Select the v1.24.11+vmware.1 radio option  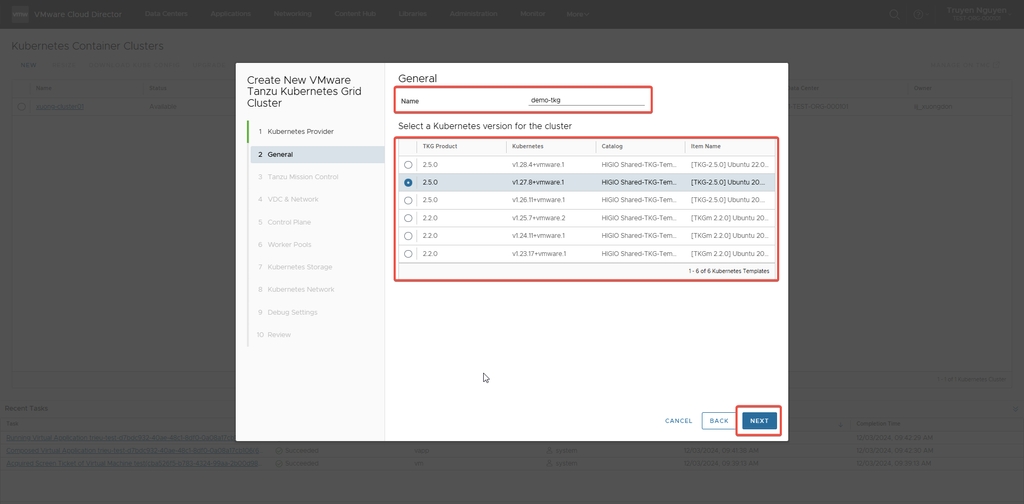coord(408,236)
